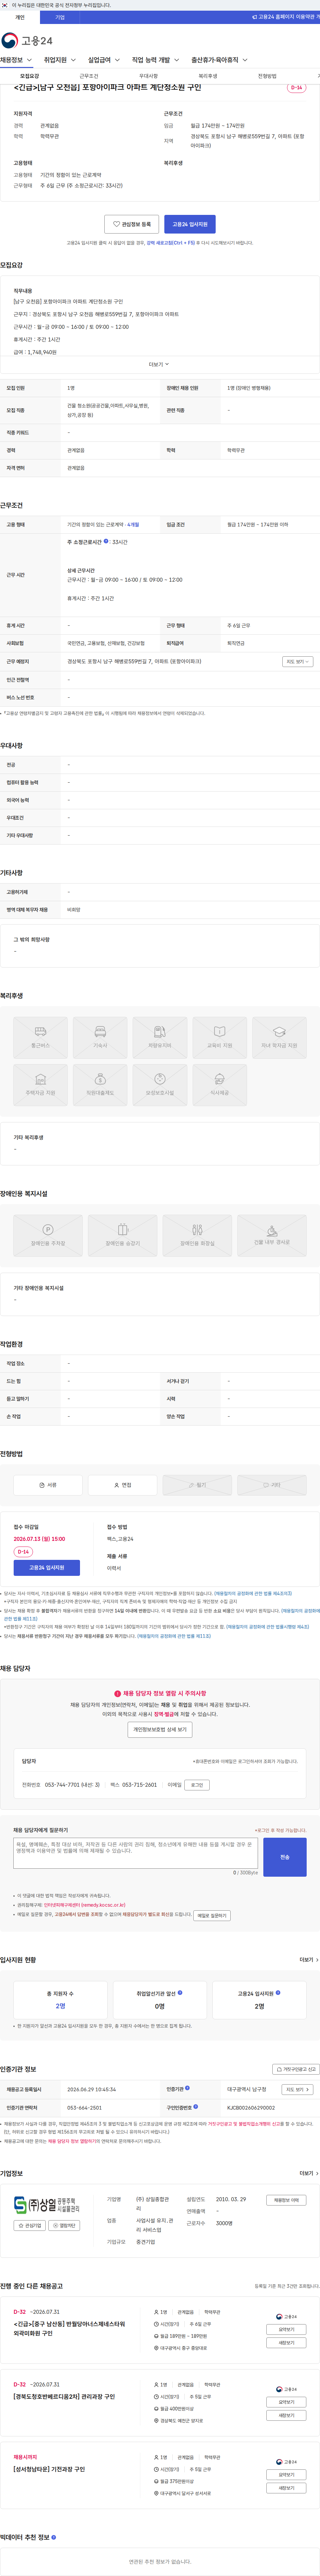Open 지도 보기 for 대구광역시 남구청

click(x=297, y=2089)
